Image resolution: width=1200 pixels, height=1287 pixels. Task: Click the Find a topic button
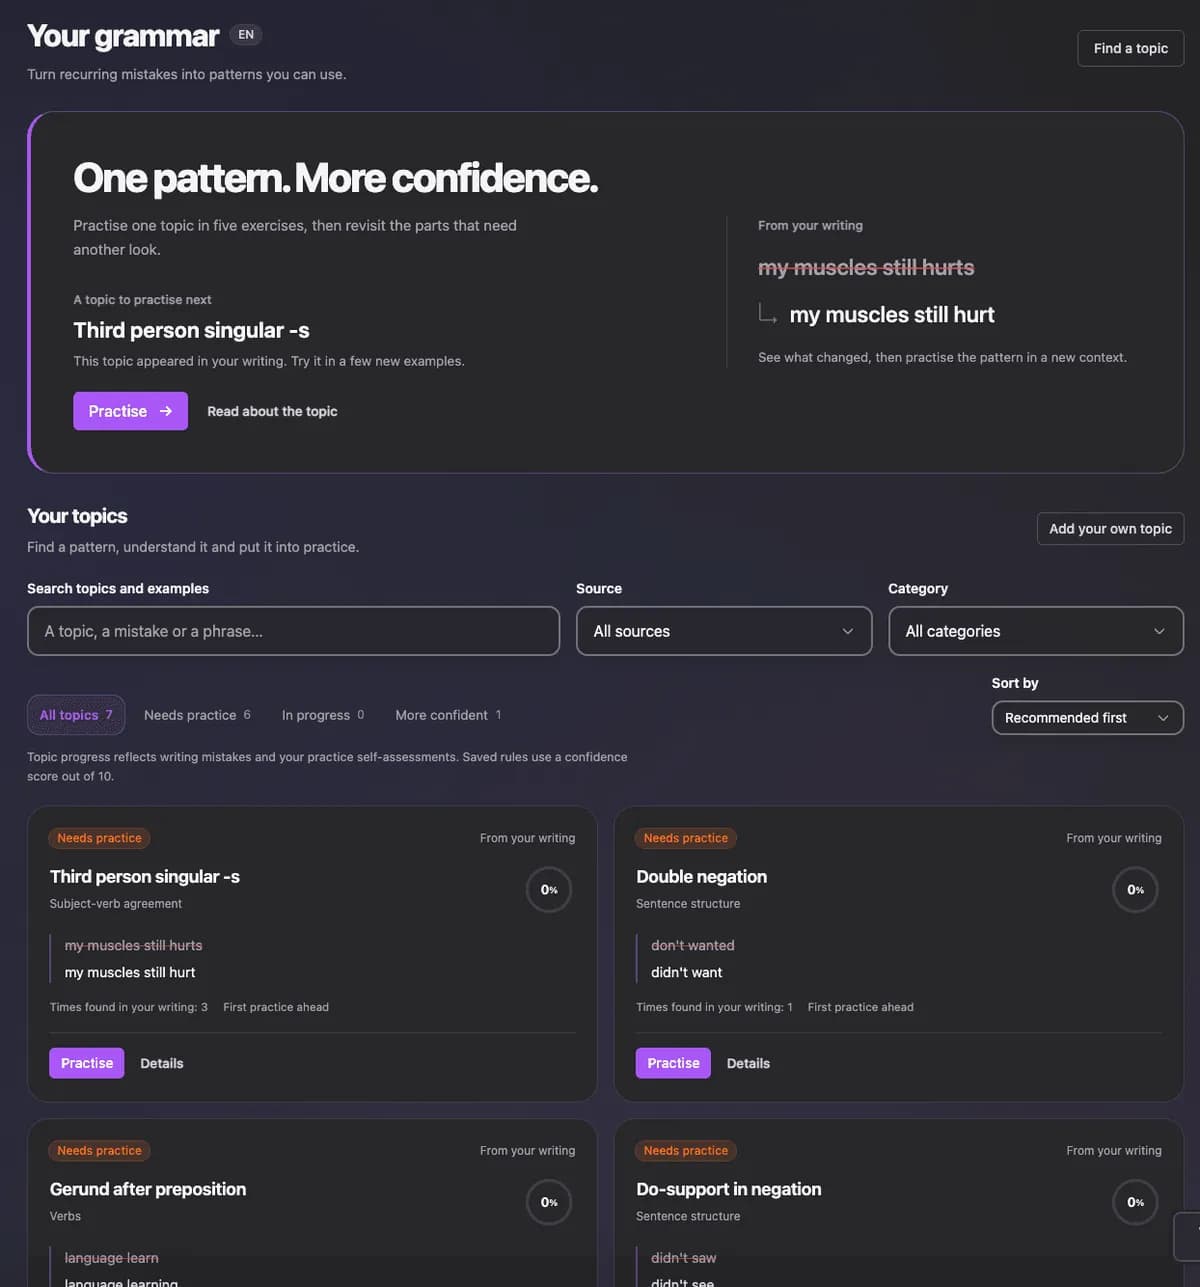click(1130, 48)
